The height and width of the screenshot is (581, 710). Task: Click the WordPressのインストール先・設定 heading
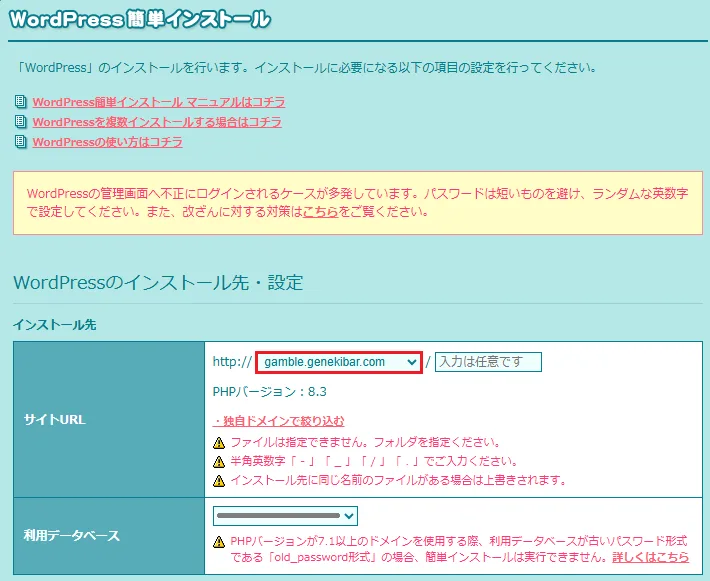click(158, 283)
